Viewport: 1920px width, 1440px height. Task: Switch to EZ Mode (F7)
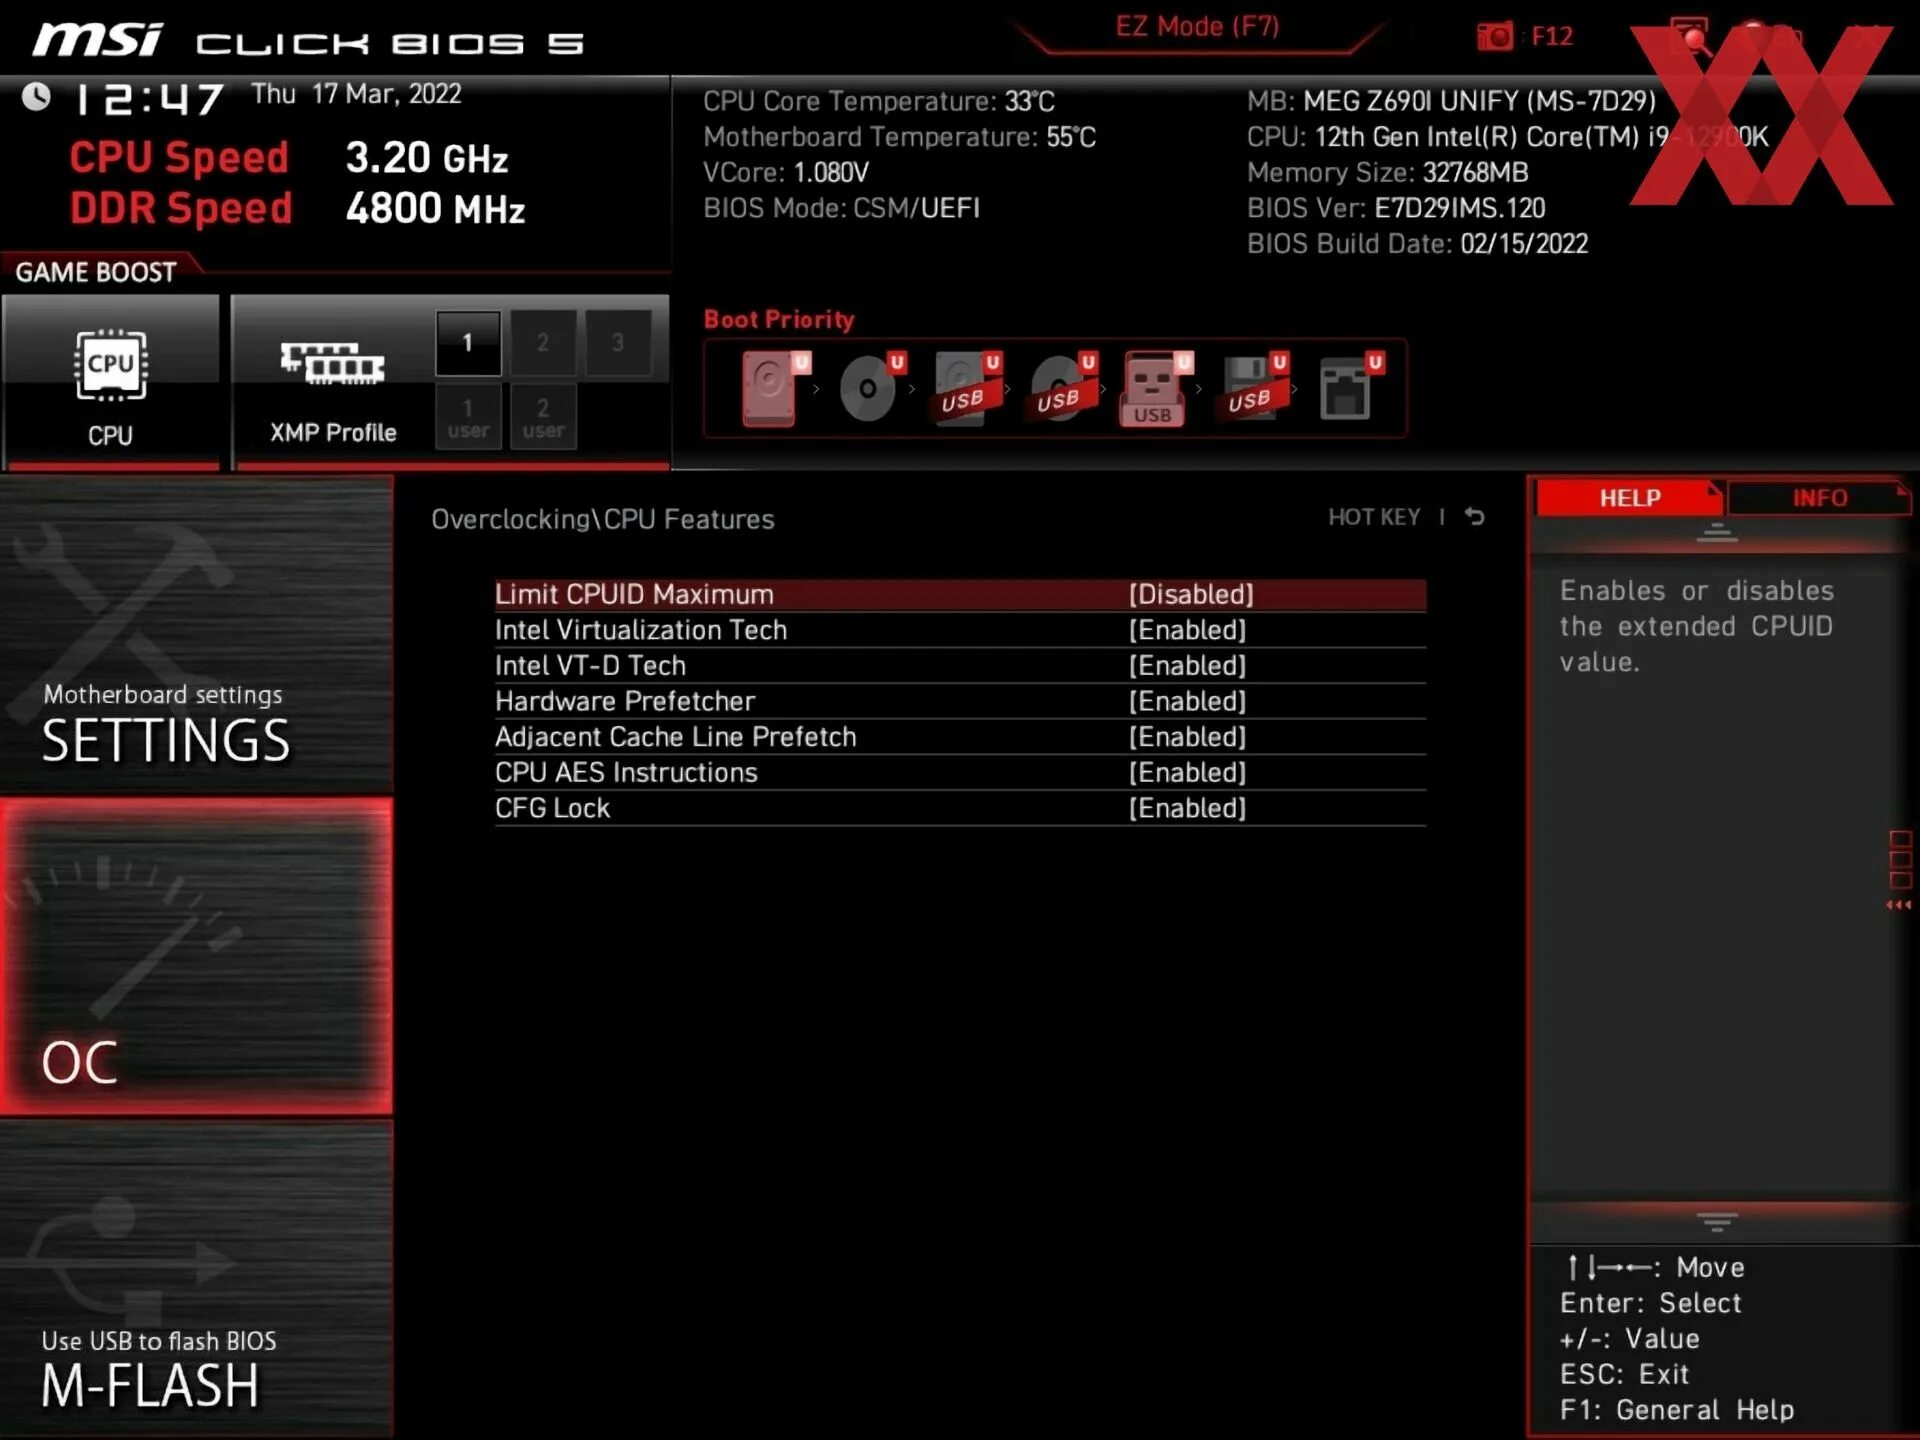click(x=1197, y=27)
